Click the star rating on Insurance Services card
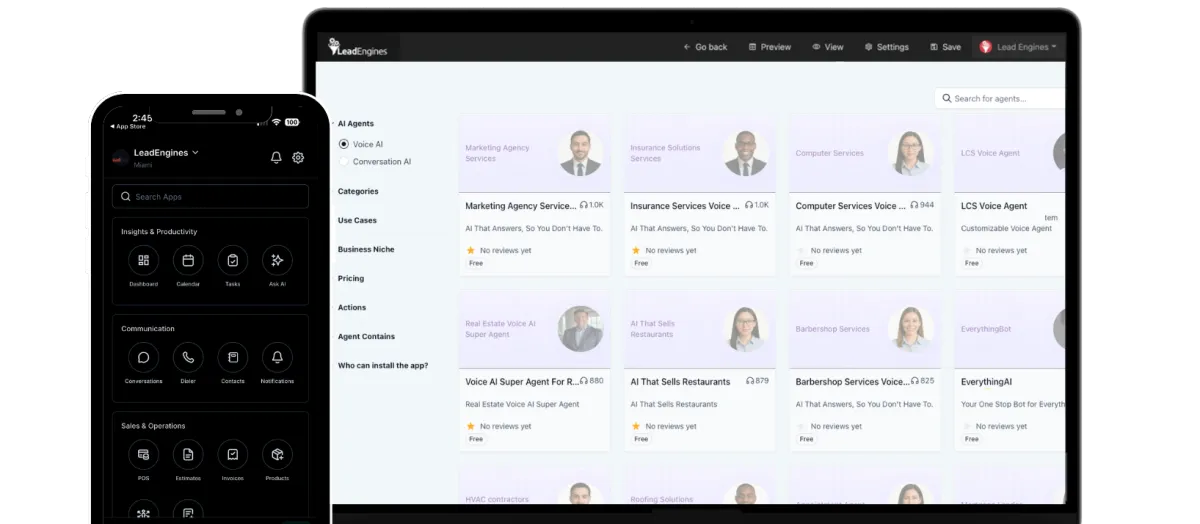 point(635,250)
